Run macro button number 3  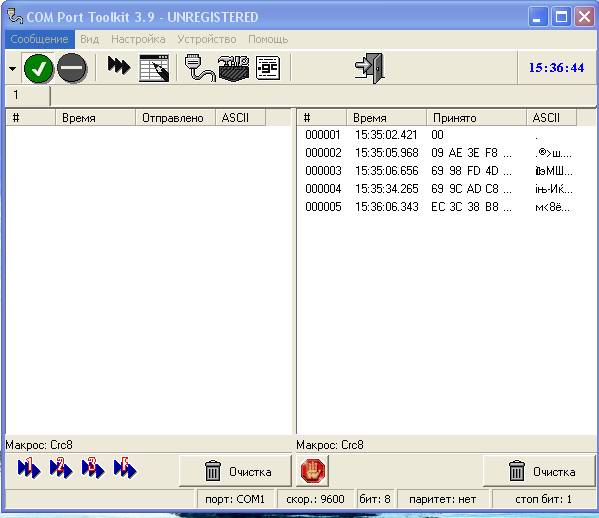[93, 468]
